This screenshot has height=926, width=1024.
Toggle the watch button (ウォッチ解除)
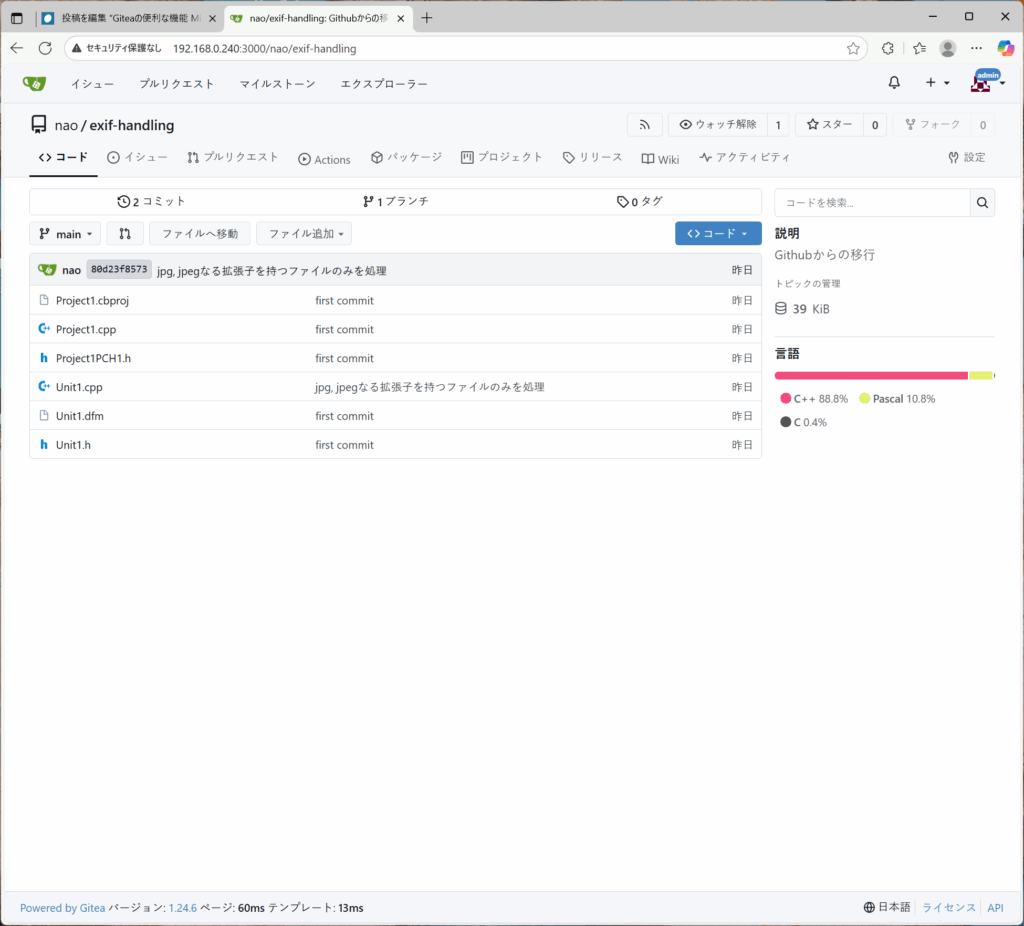pyautogui.click(x=718, y=125)
